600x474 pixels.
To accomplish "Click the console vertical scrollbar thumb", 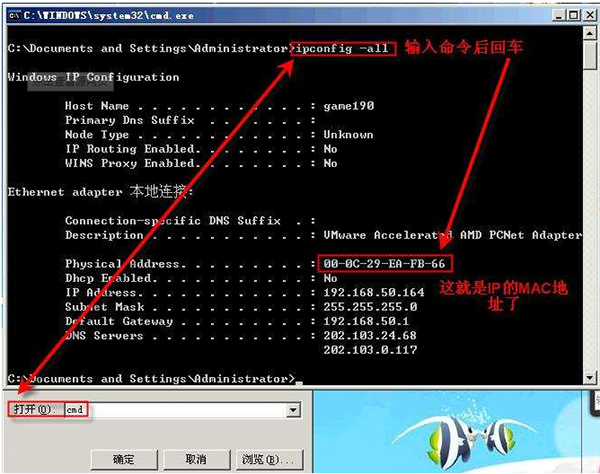I will (x=590, y=55).
